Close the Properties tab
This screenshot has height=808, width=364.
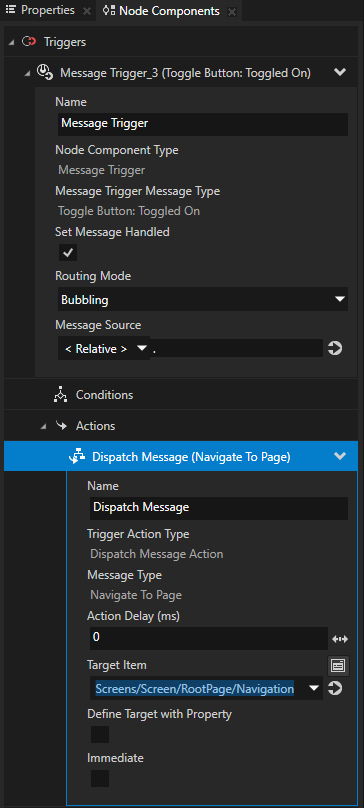87,11
